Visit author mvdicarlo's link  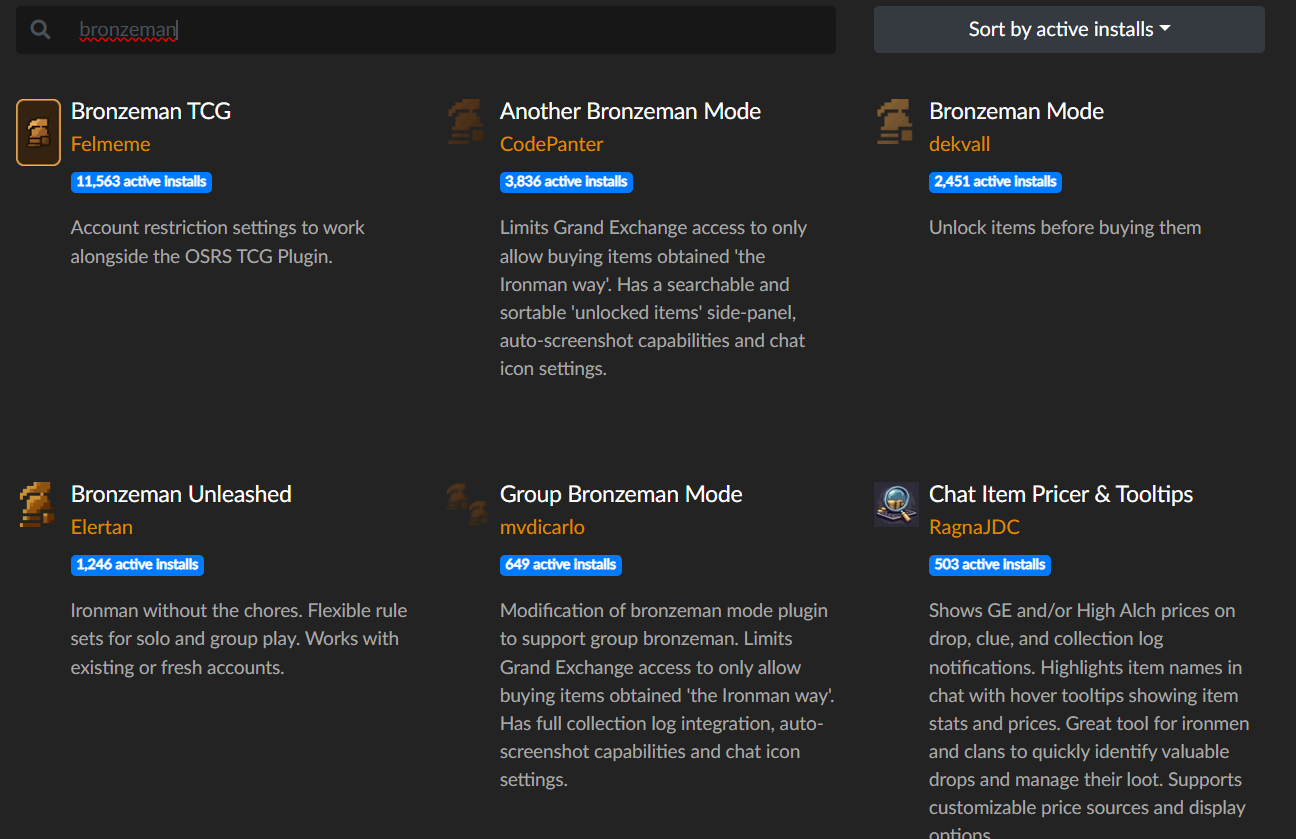(542, 527)
